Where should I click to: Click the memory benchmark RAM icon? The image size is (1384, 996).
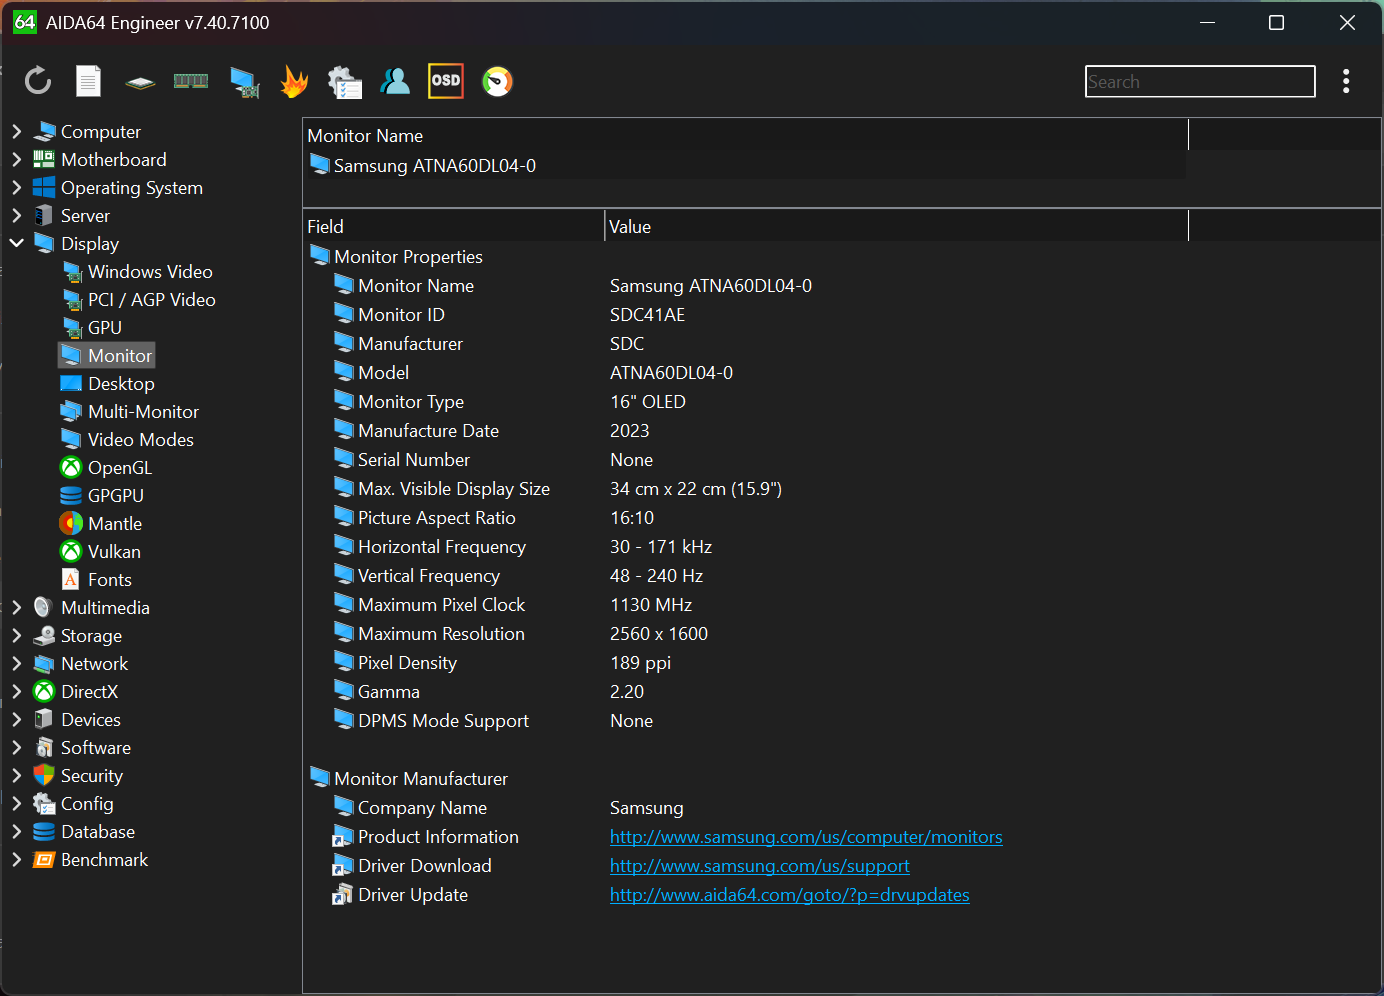coord(191,81)
